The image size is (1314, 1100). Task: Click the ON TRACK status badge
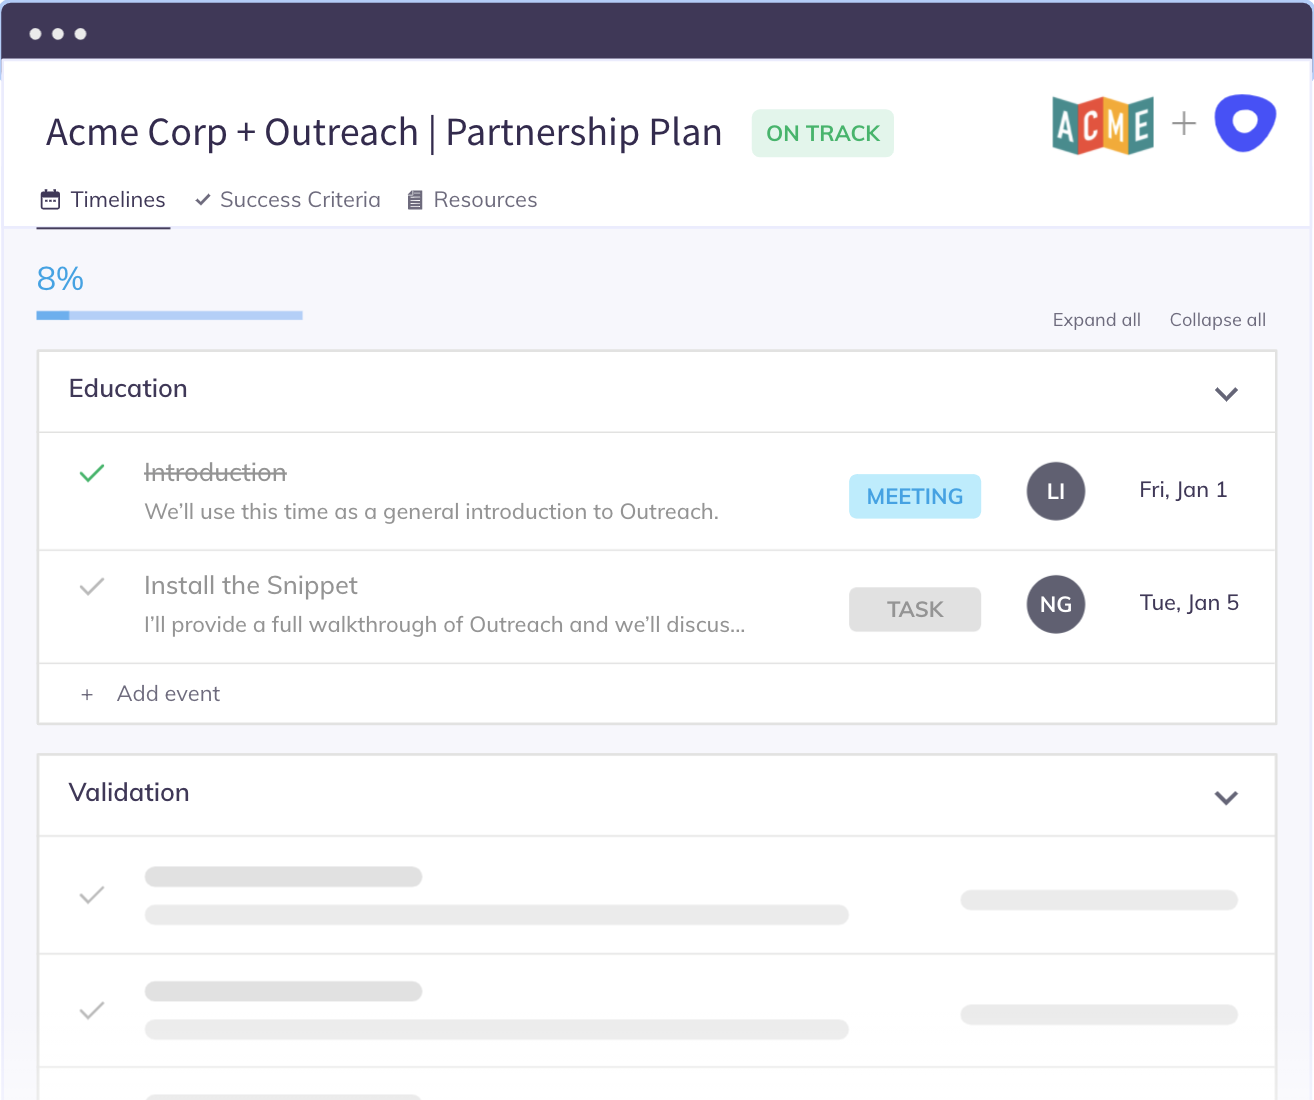822,132
